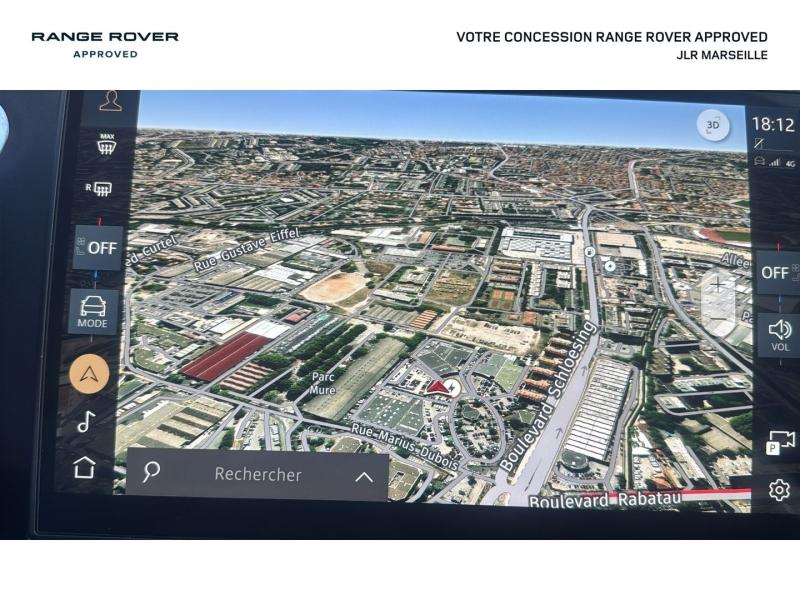
Task: Tap the clock showing 18:12
Action: point(772,125)
